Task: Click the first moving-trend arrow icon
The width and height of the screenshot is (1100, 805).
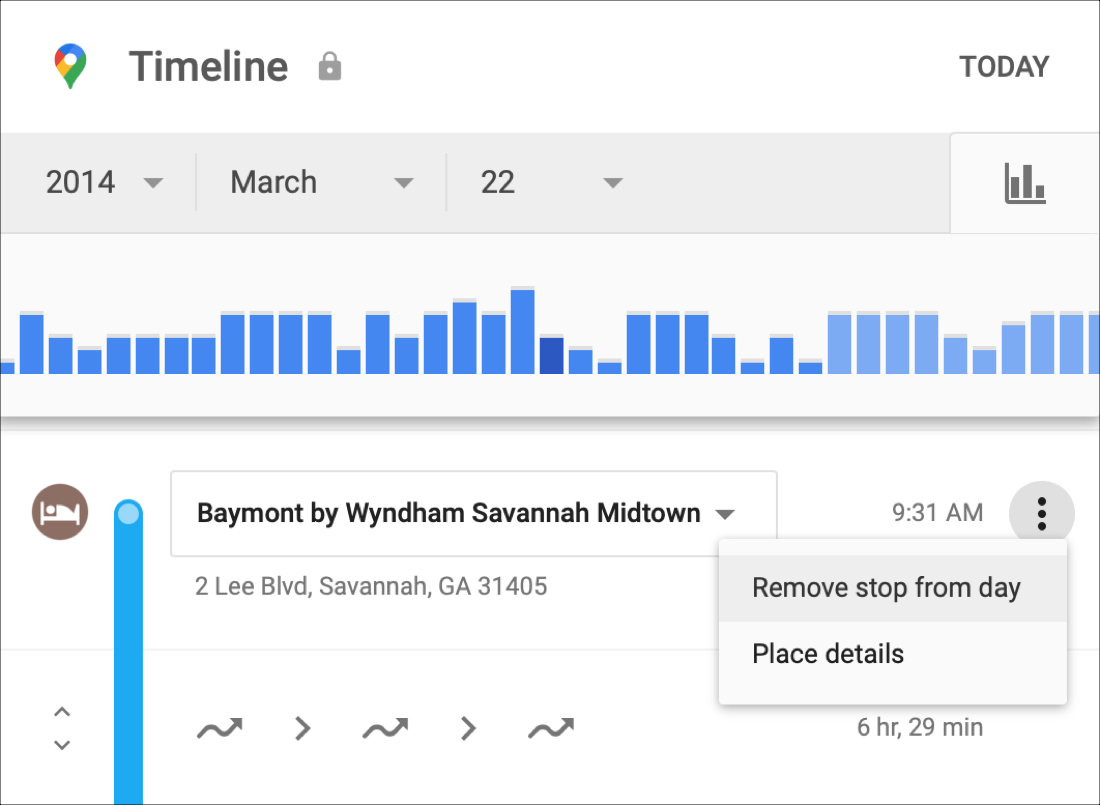Action: [x=220, y=729]
